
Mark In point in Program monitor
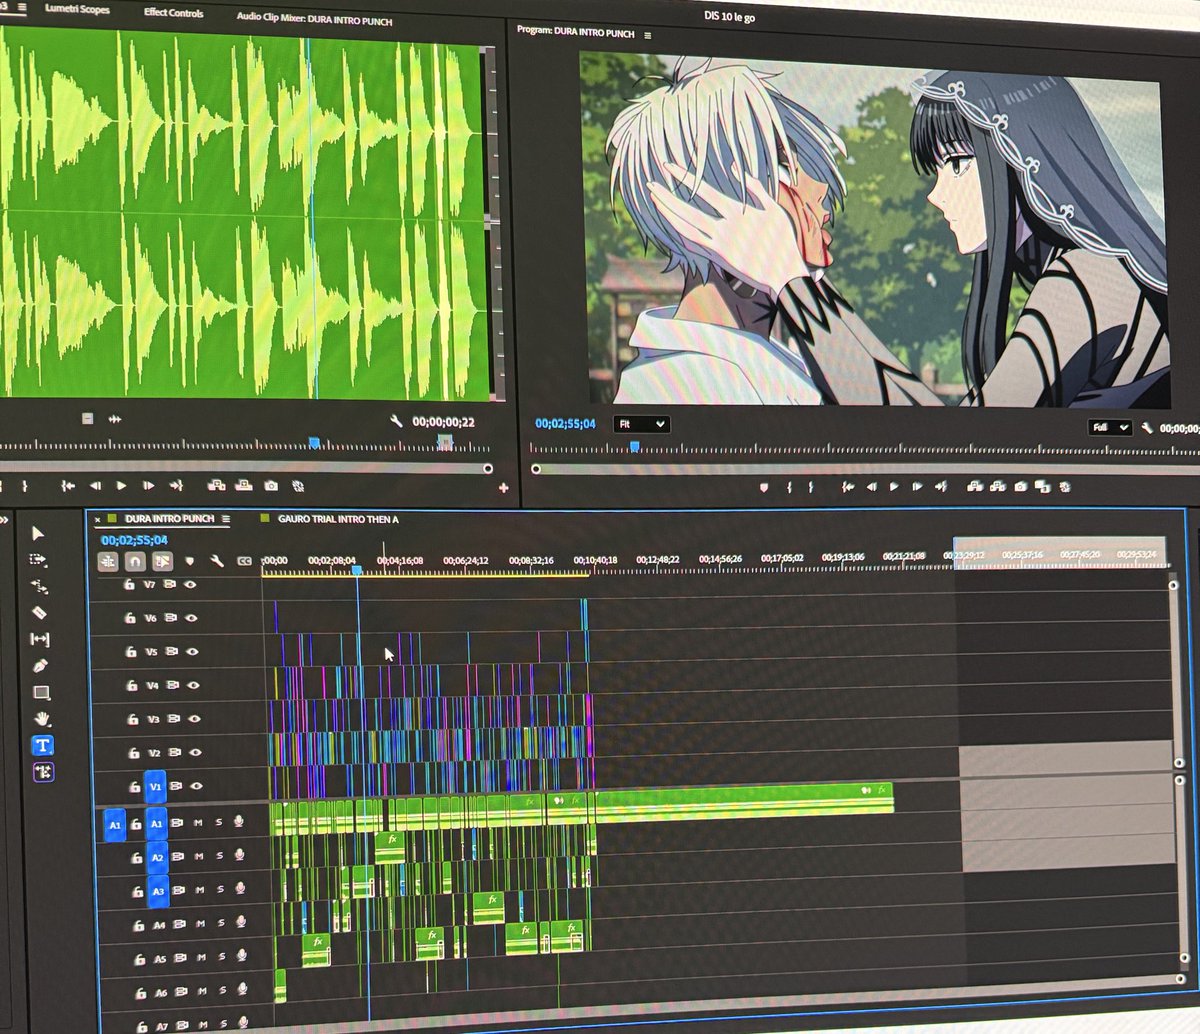(x=789, y=487)
